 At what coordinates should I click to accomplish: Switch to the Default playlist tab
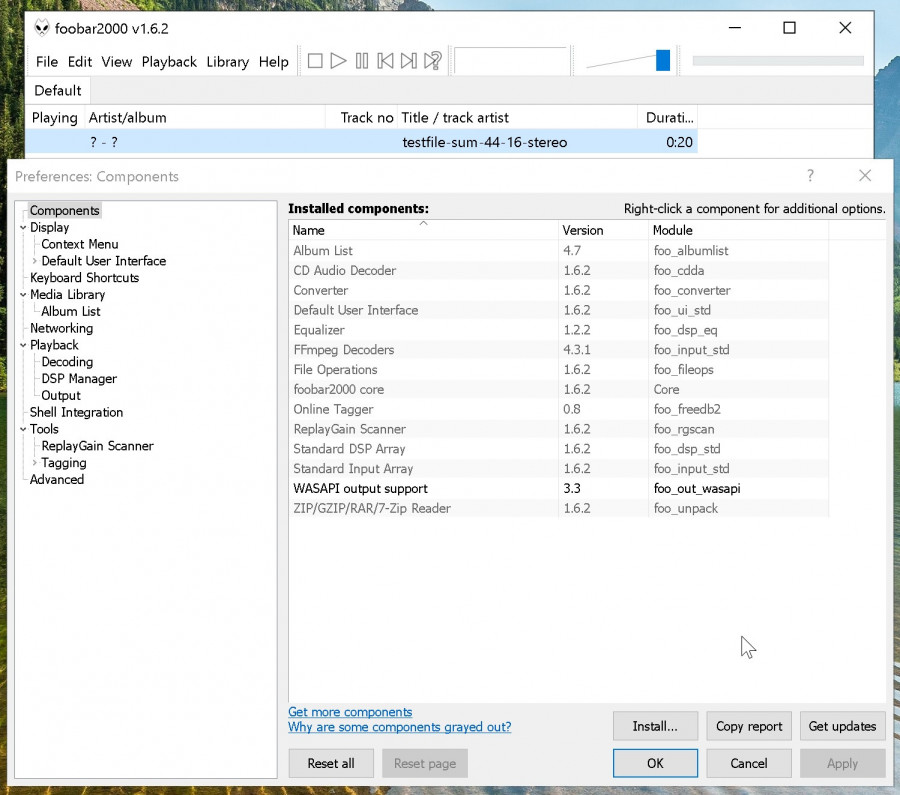coord(58,90)
